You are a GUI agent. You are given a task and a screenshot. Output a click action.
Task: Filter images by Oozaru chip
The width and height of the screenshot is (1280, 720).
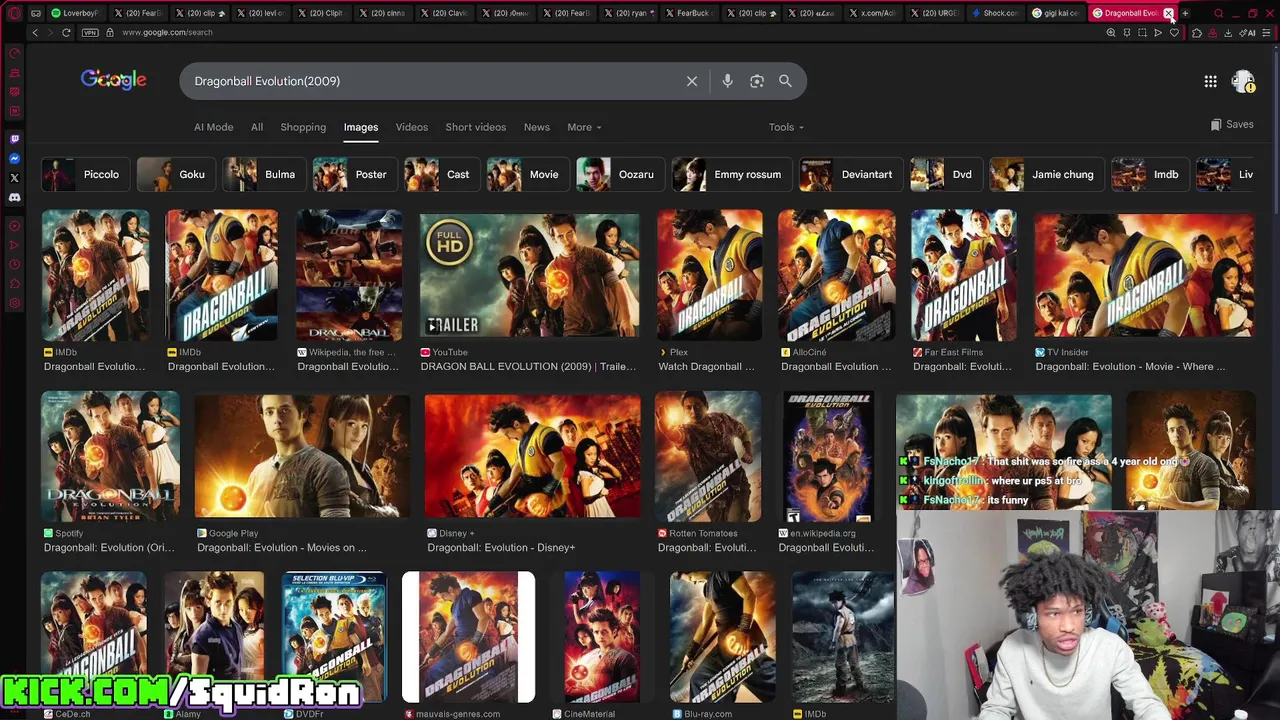[620, 174]
